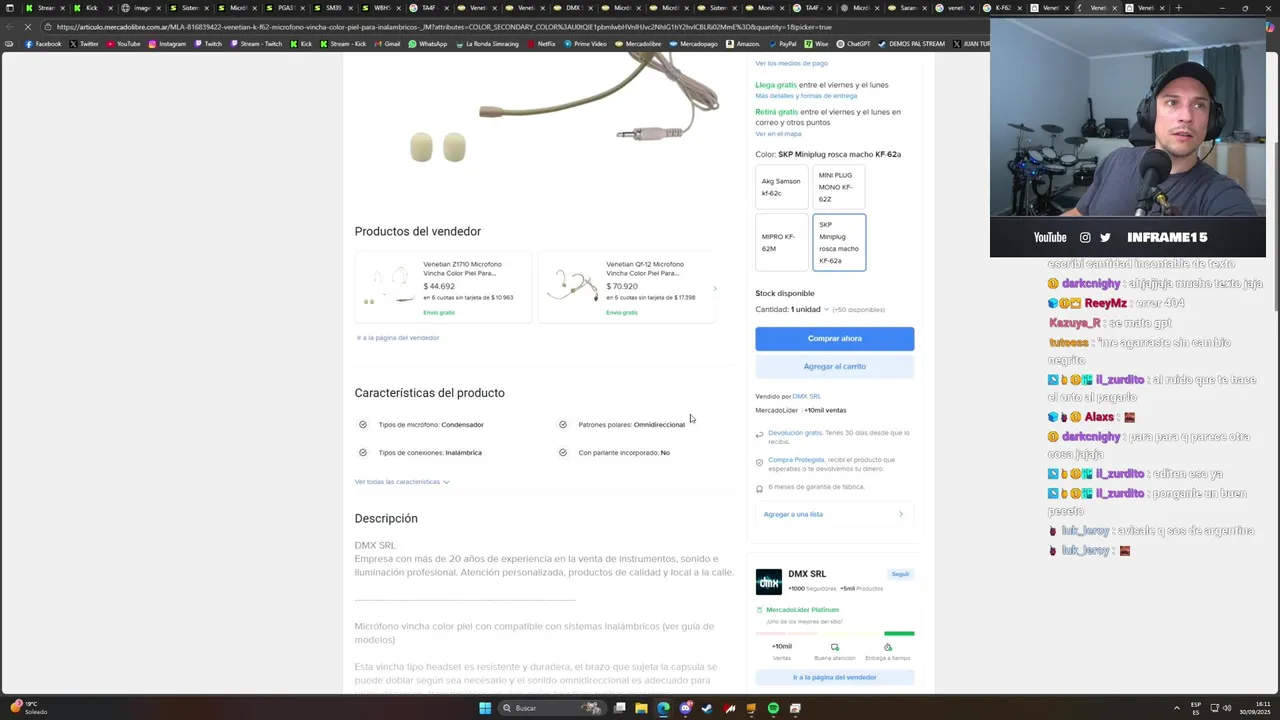Open the Instagram bookmark
The width and height of the screenshot is (1280, 720).
click(x=167, y=44)
